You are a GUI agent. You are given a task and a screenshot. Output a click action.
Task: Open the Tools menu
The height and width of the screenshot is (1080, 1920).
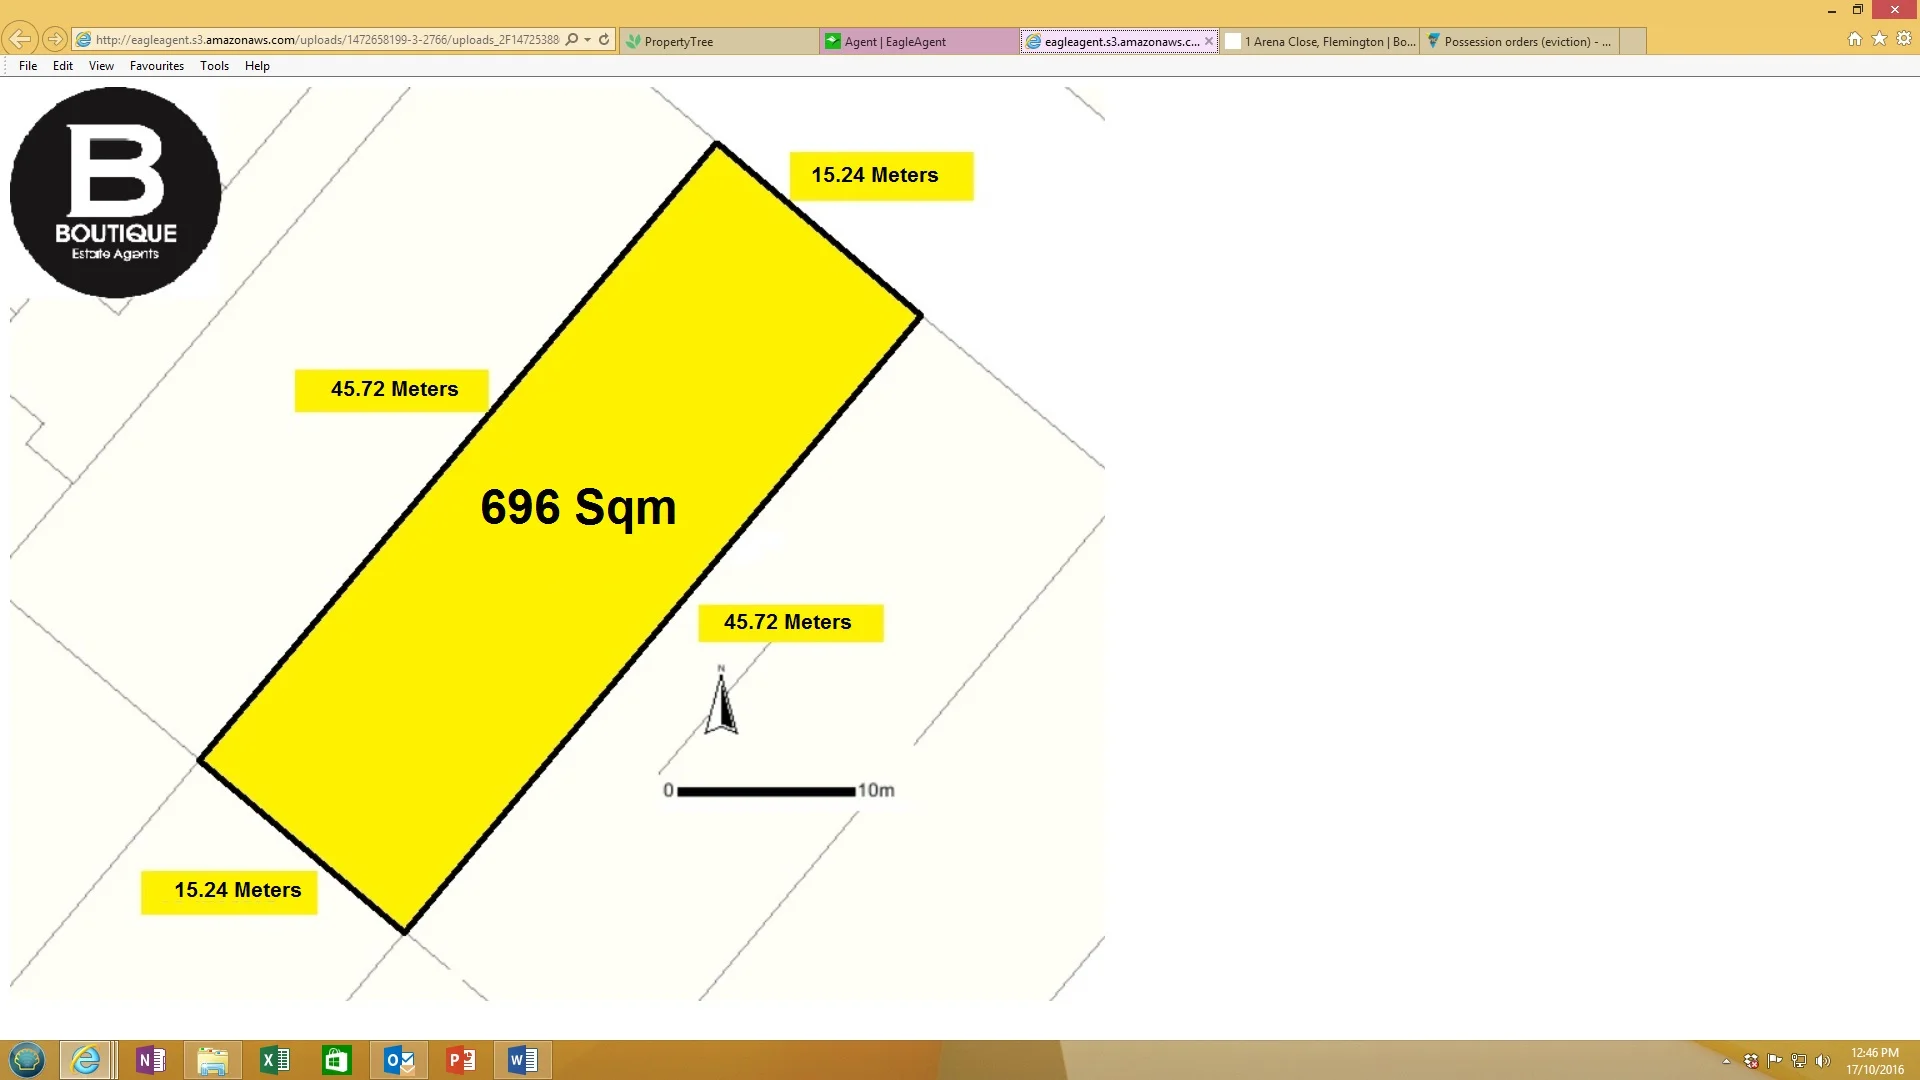214,66
